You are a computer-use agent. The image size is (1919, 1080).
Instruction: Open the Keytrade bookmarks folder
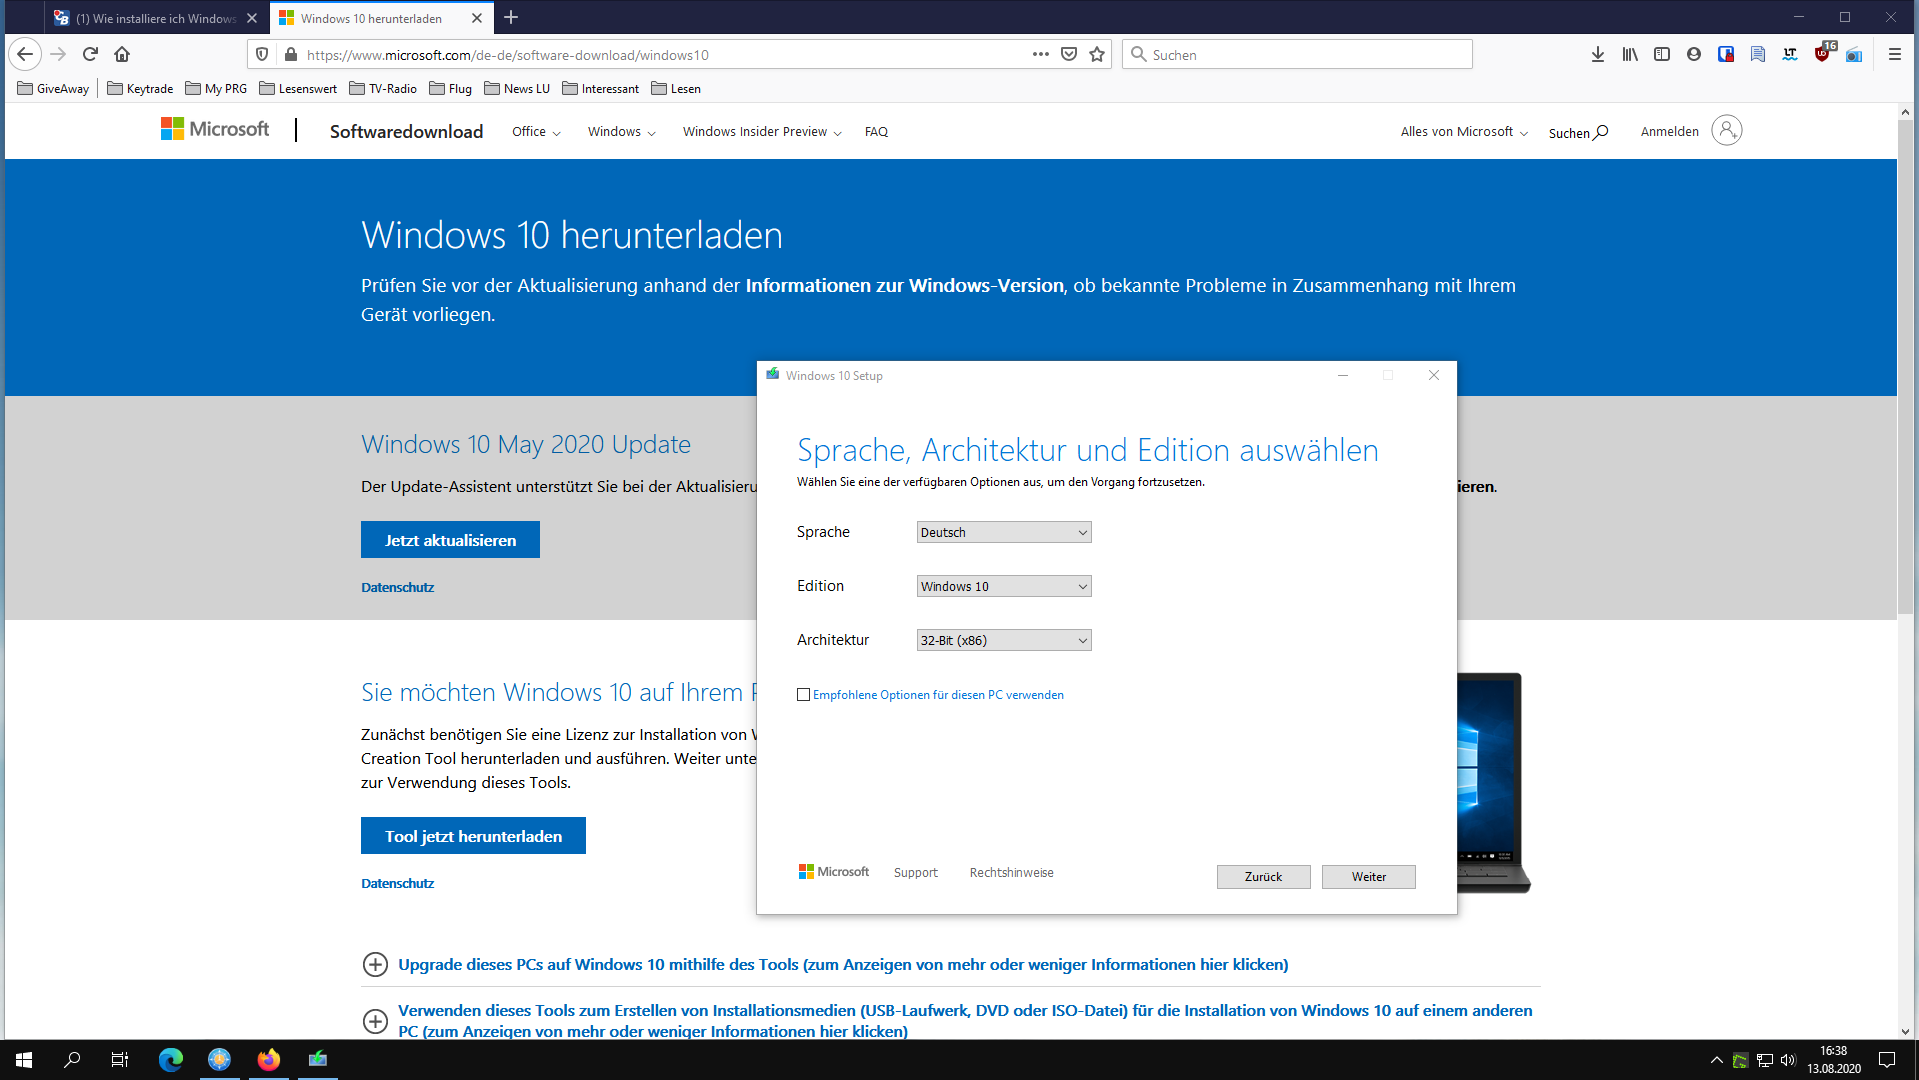(x=140, y=88)
